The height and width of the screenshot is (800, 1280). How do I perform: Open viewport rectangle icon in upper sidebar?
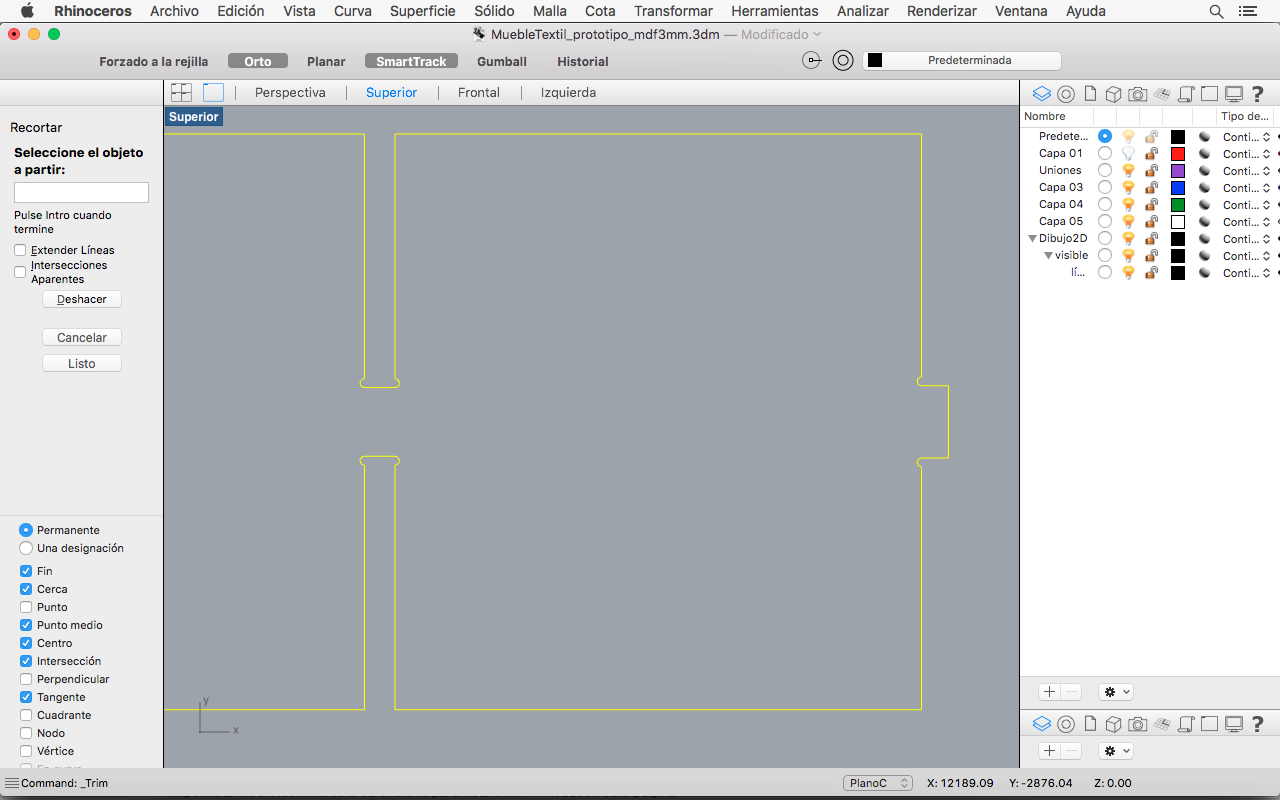pos(1210,94)
